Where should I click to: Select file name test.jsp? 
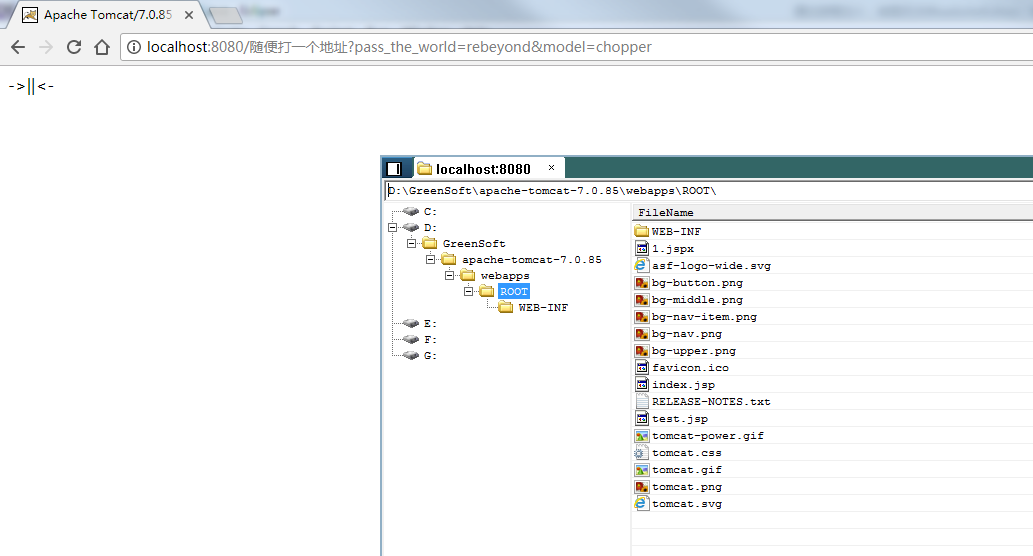pos(680,418)
